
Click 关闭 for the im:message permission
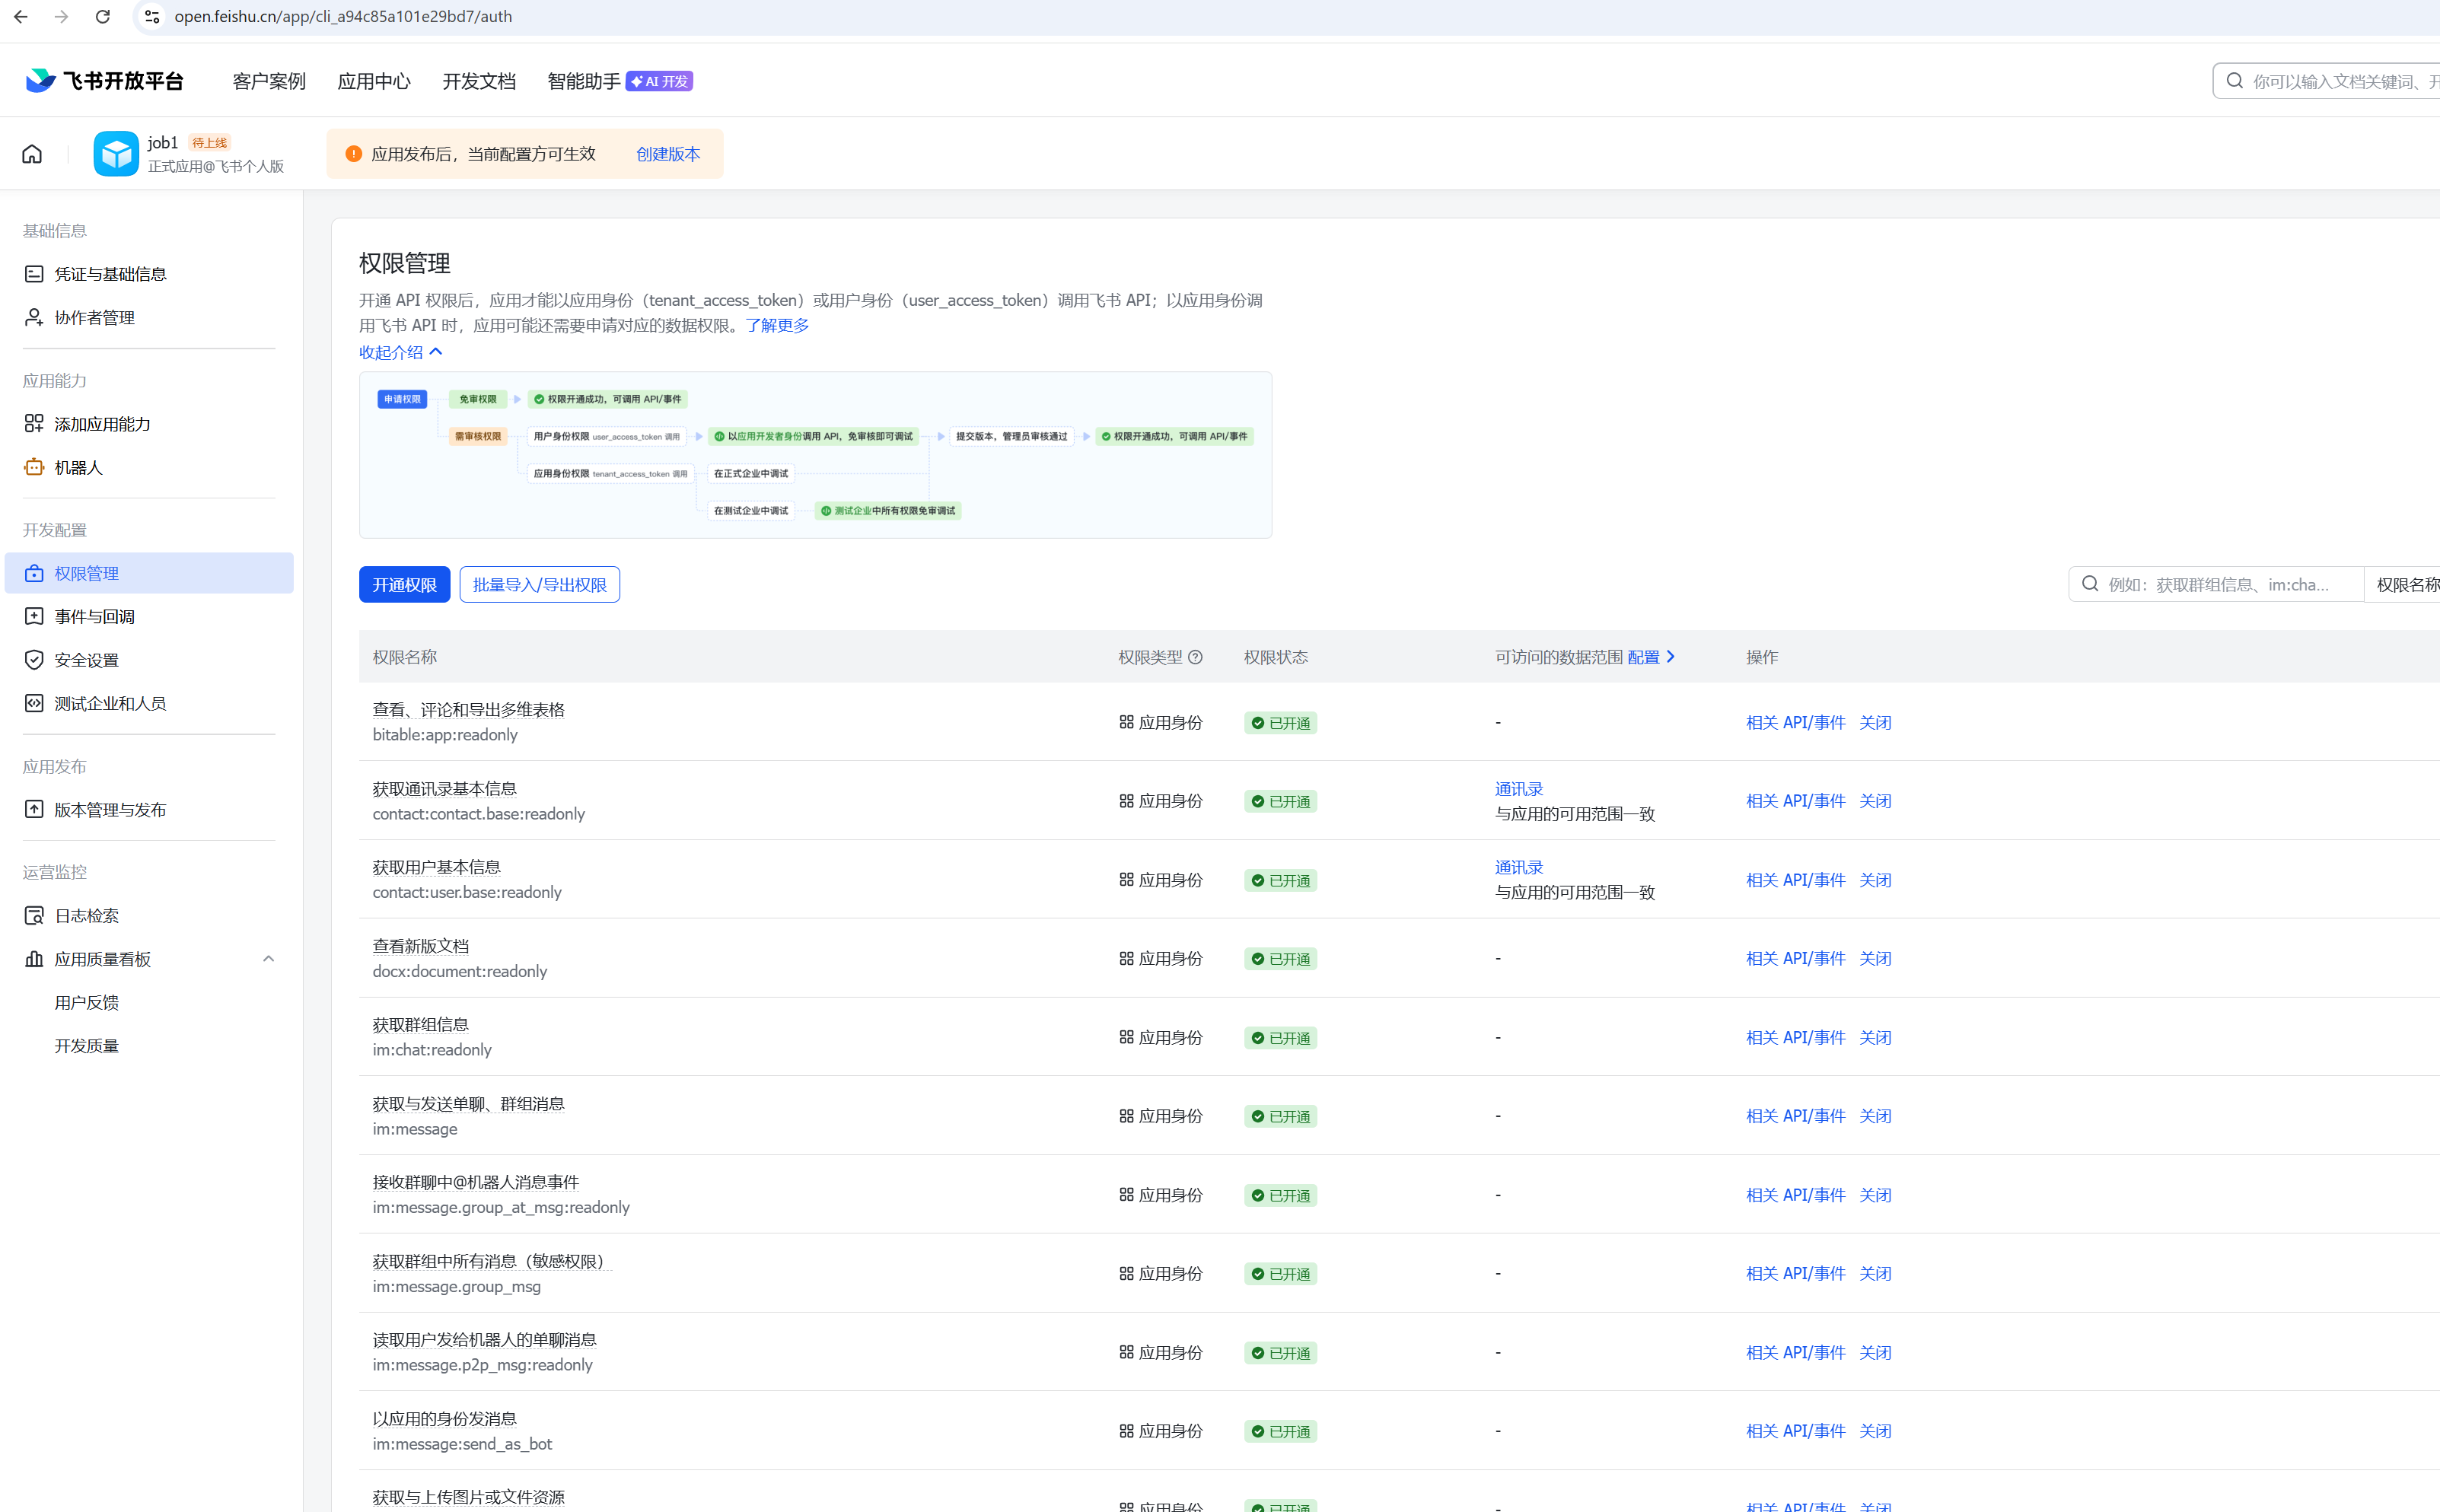tap(1875, 1116)
